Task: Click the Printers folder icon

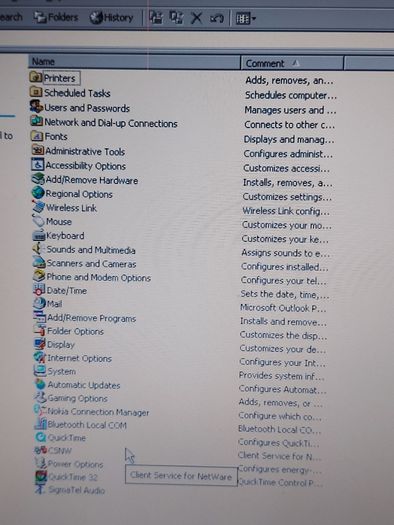Action: point(35,77)
